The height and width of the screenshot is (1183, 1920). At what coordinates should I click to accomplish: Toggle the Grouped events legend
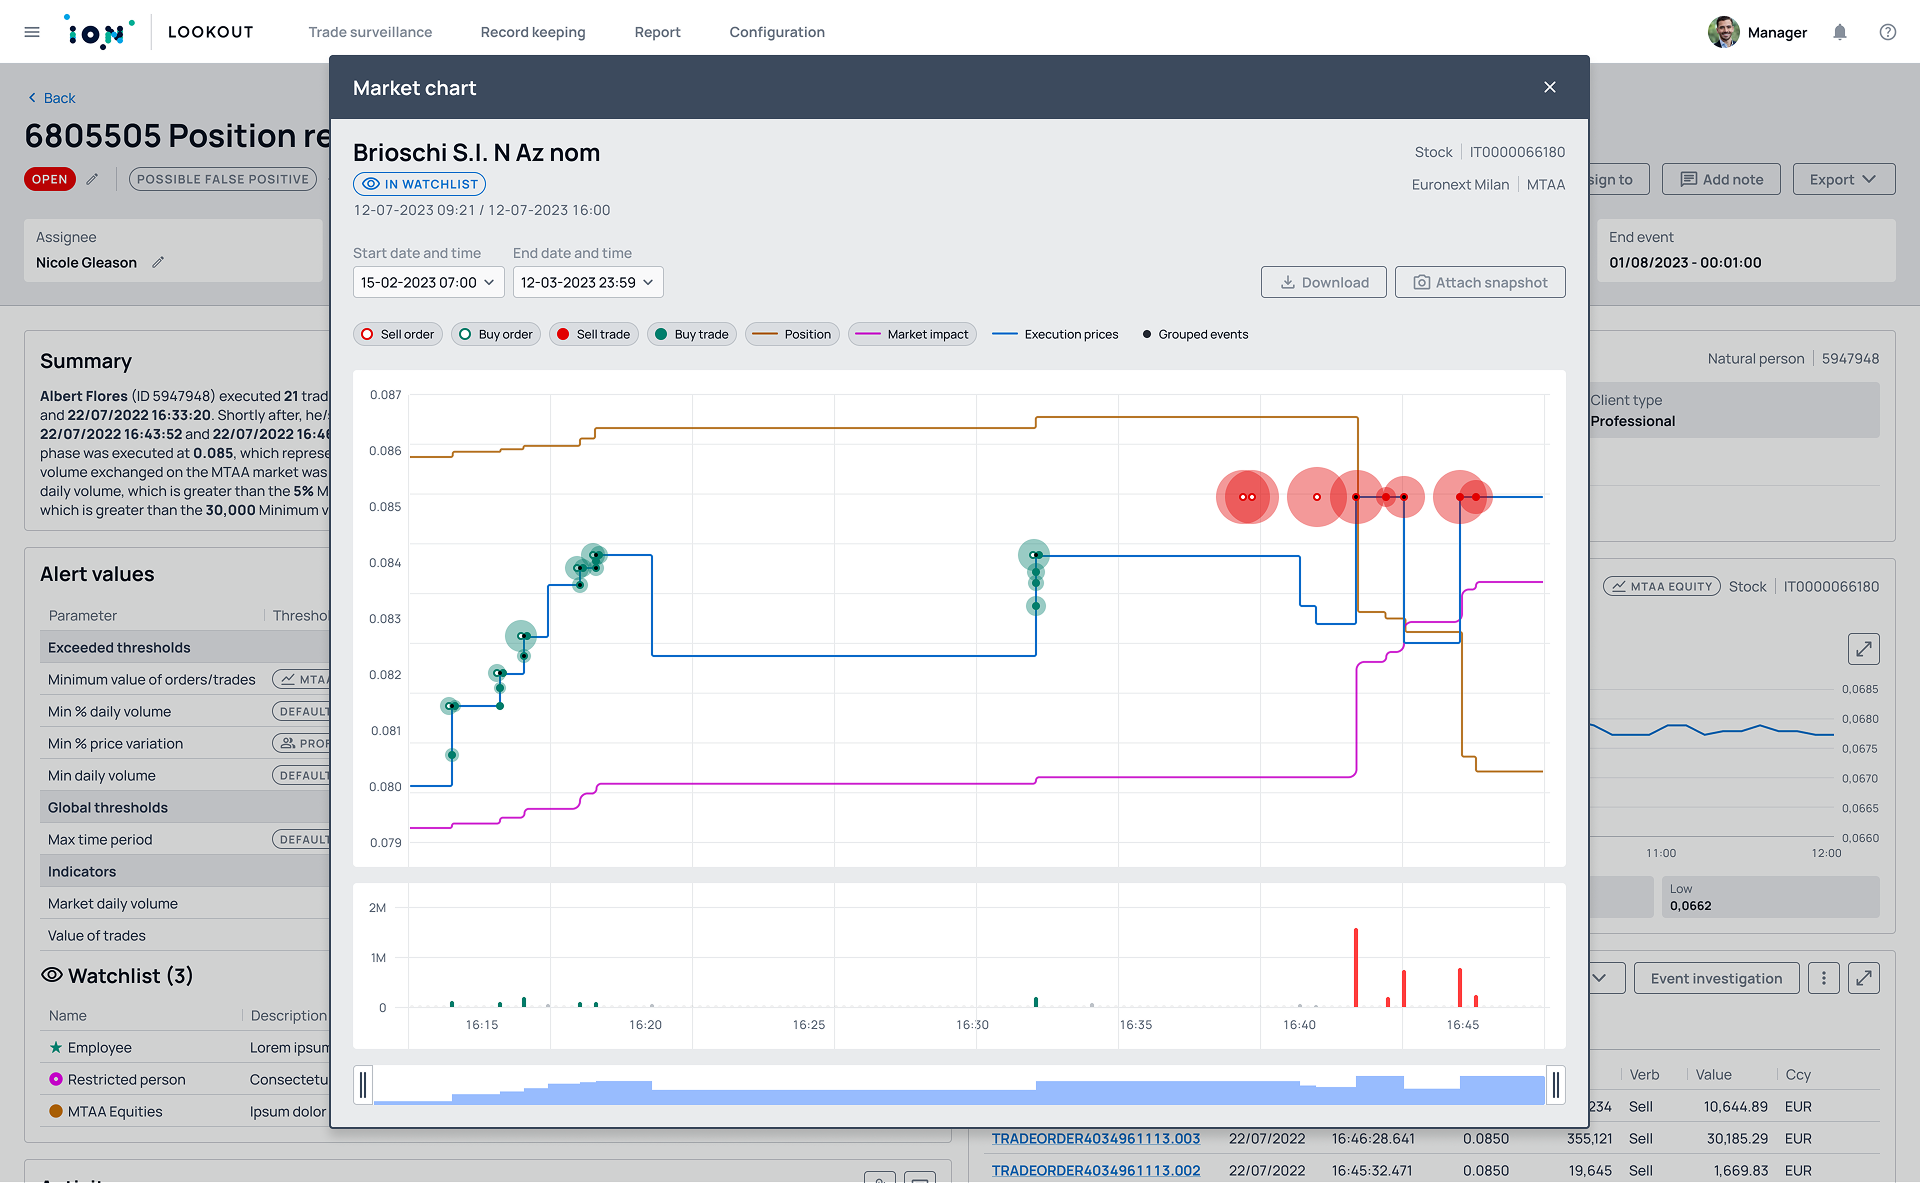(x=1195, y=334)
